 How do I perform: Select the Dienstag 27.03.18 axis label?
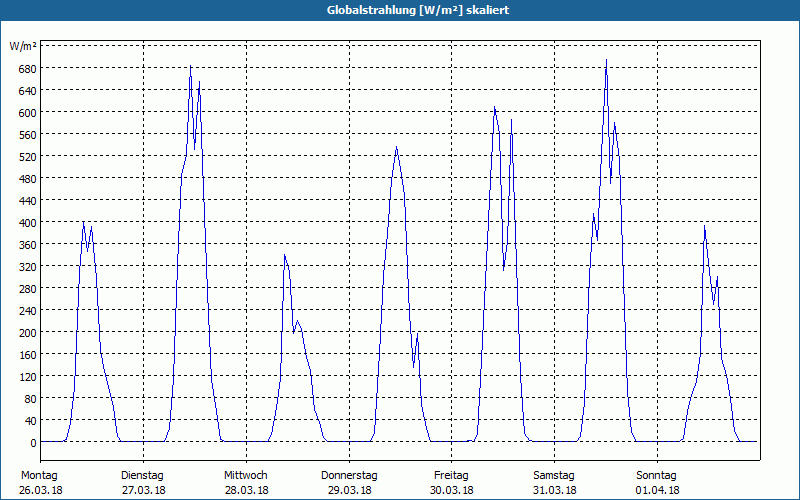tap(143, 483)
